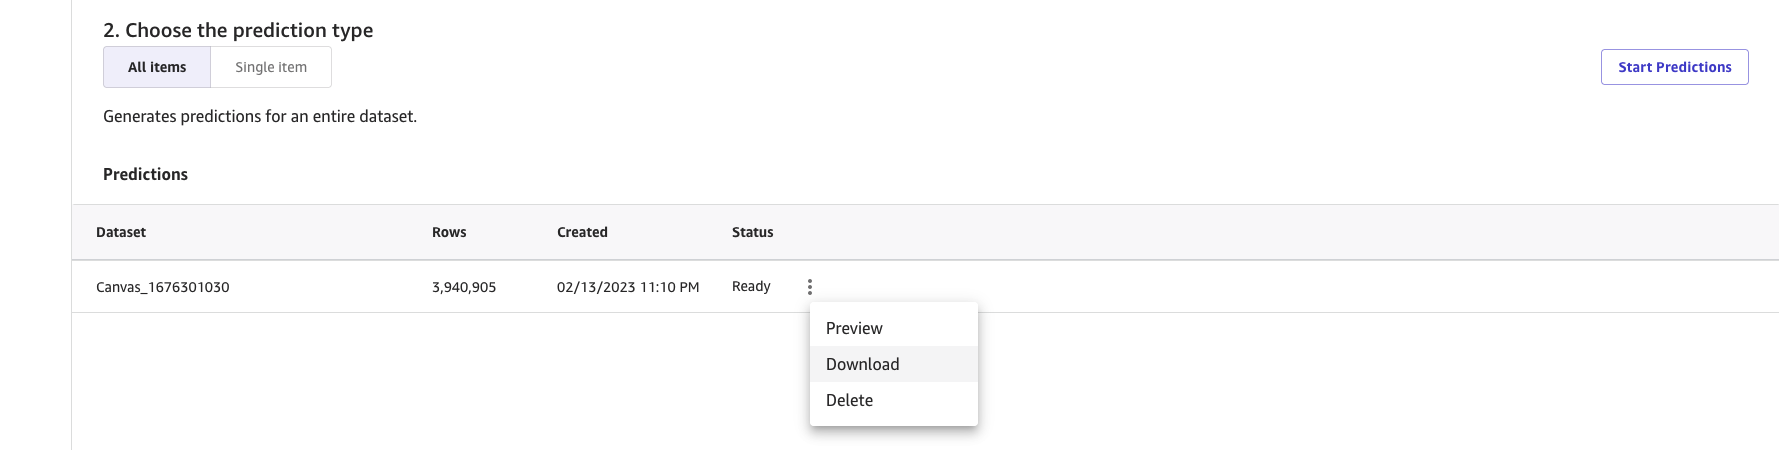Sort by the Created column header
The height and width of the screenshot is (450, 1779).
coord(582,232)
